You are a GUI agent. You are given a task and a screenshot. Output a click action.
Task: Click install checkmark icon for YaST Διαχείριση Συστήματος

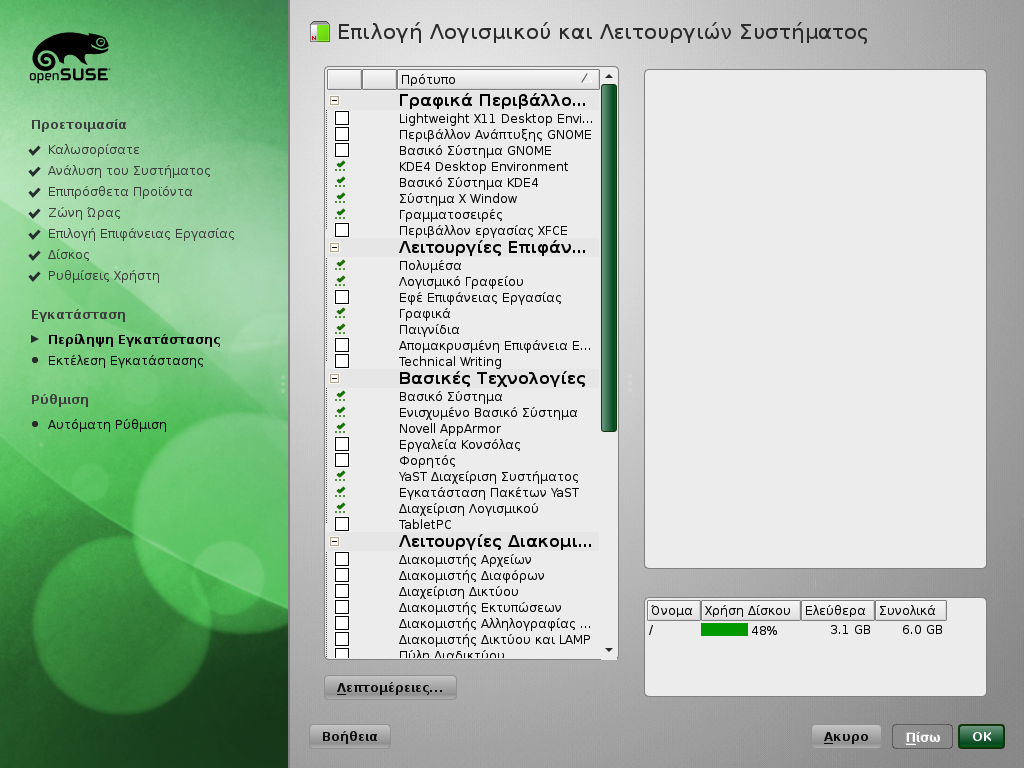point(340,477)
